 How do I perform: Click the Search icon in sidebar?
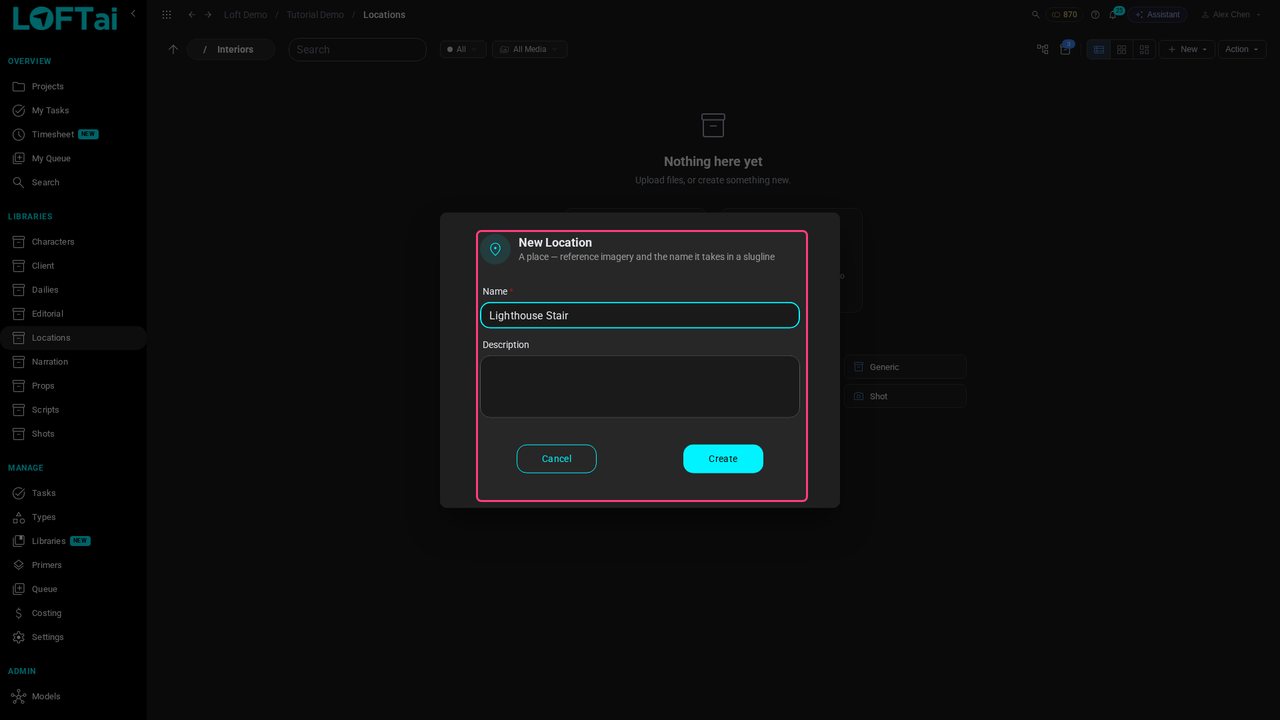click(18, 183)
